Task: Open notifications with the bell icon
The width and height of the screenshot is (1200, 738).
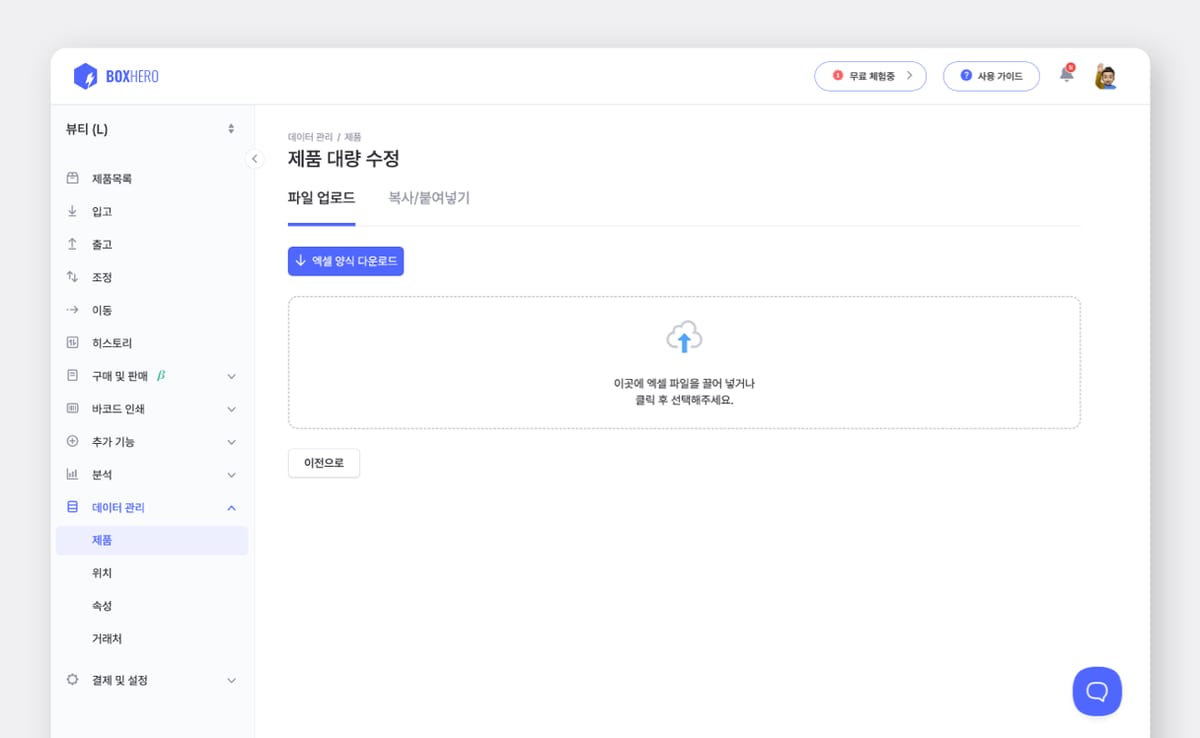Action: [1066, 75]
